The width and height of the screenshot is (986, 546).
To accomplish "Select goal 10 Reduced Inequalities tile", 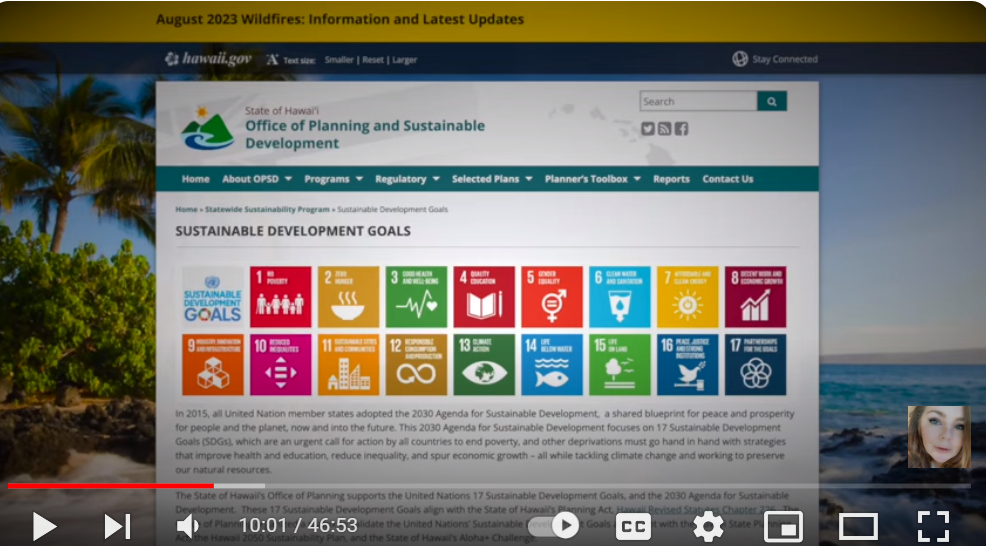I will coord(280,365).
